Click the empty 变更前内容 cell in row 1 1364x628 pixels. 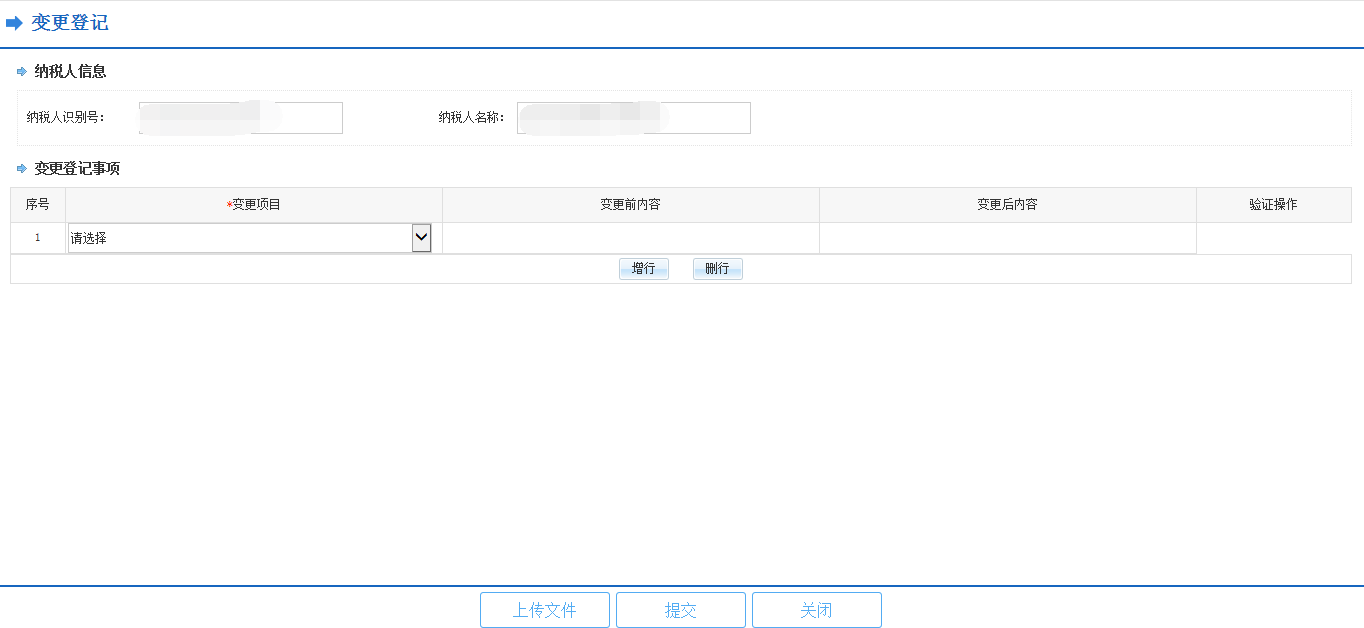click(x=629, y=237)
